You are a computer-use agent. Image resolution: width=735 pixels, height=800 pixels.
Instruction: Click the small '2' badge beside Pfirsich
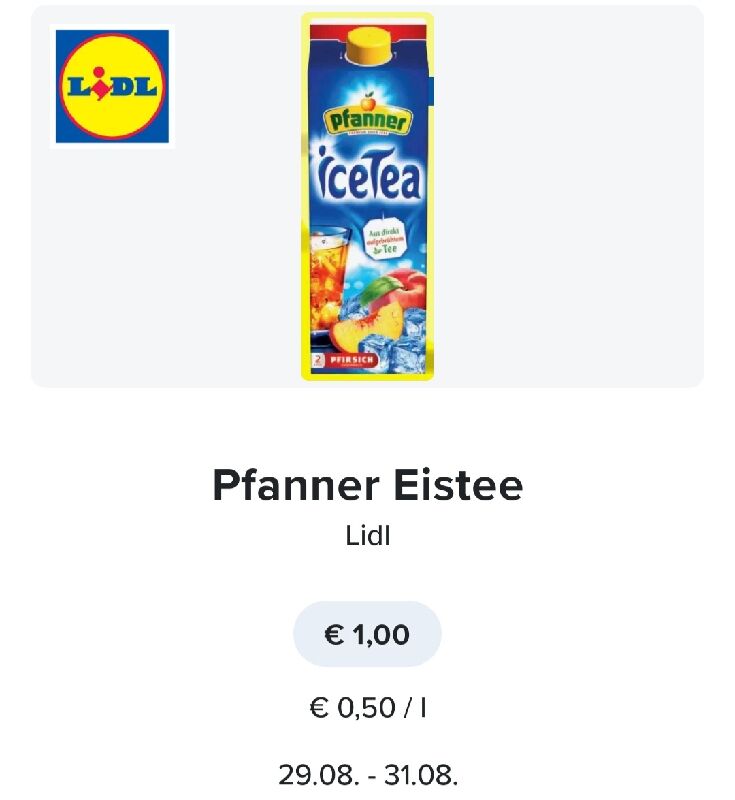point(318,360)
